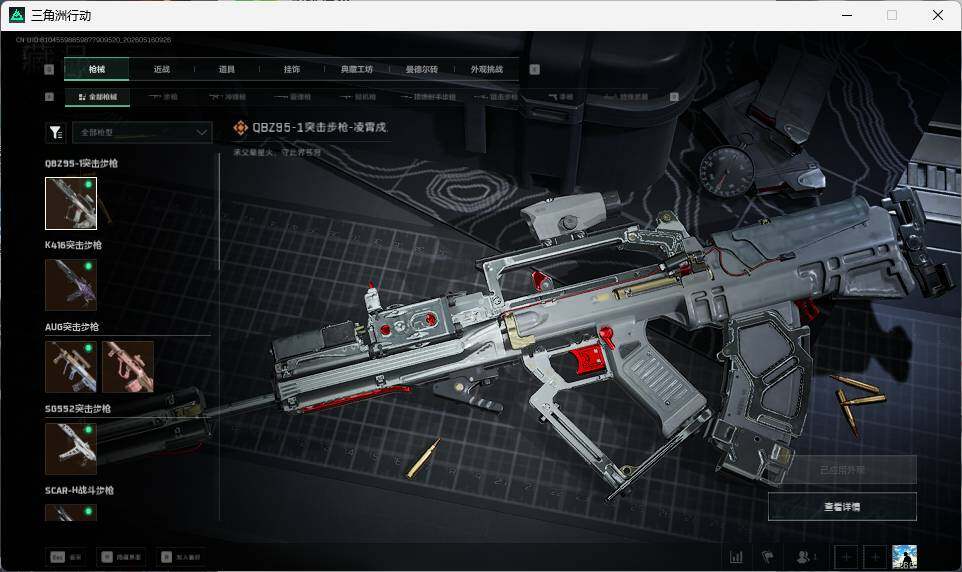962x572 pixels.
Task: Switch to the 外观挑战 tab
Action: click(487, 69)
